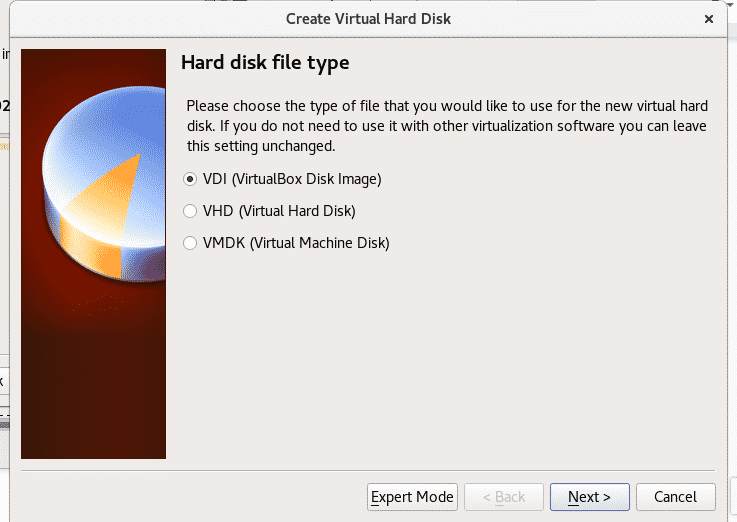
Task: Go to the Next wizard step
Action: pyautogui.click(x=589, y=497)
